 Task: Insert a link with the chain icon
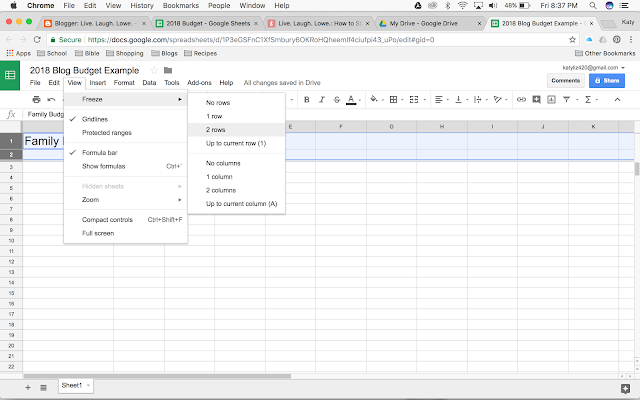click(x=521, y=99)
